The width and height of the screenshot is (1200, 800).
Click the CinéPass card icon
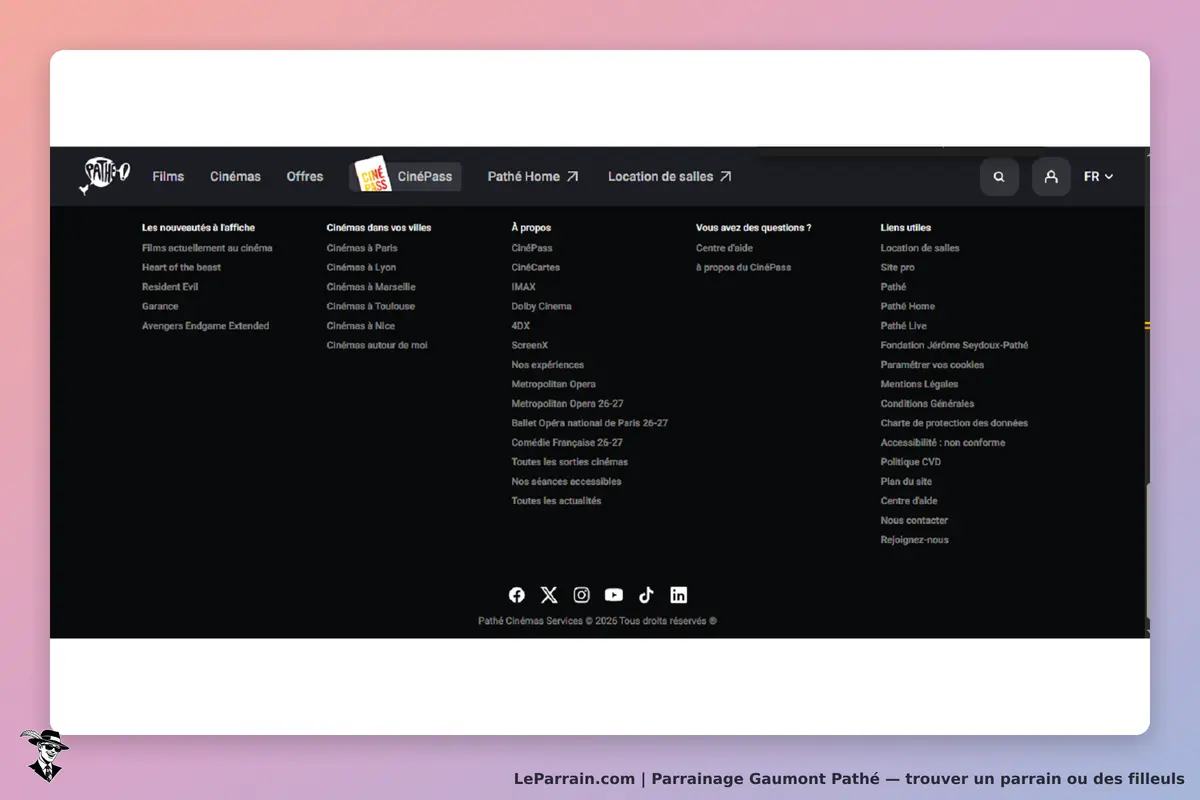(373, 174)
